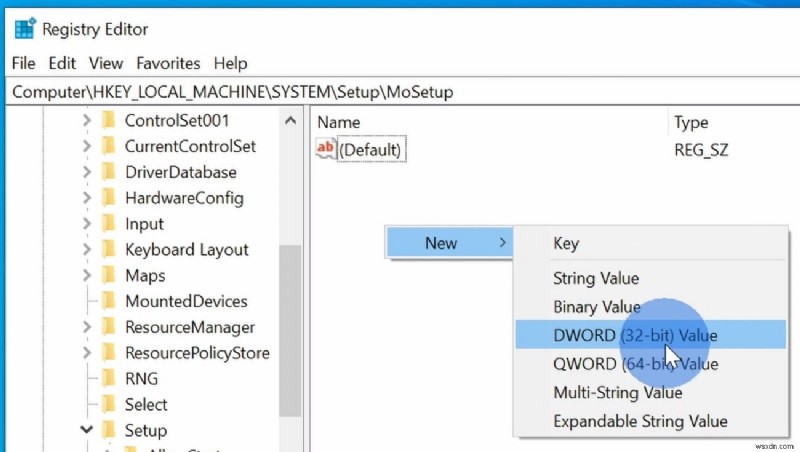Click the RNG folder icon
800x452 pixels.
click(108, 379)
